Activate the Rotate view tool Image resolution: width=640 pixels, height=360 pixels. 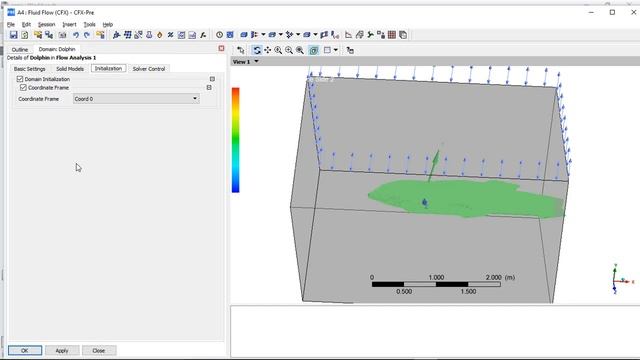click(x=257, y=50)
